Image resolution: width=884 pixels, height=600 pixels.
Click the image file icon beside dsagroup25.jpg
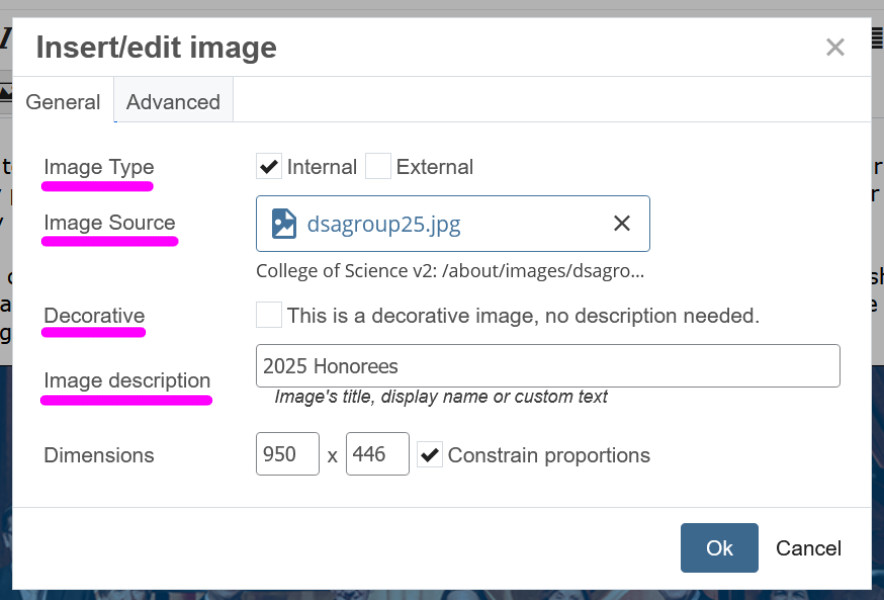coord(285,223)
